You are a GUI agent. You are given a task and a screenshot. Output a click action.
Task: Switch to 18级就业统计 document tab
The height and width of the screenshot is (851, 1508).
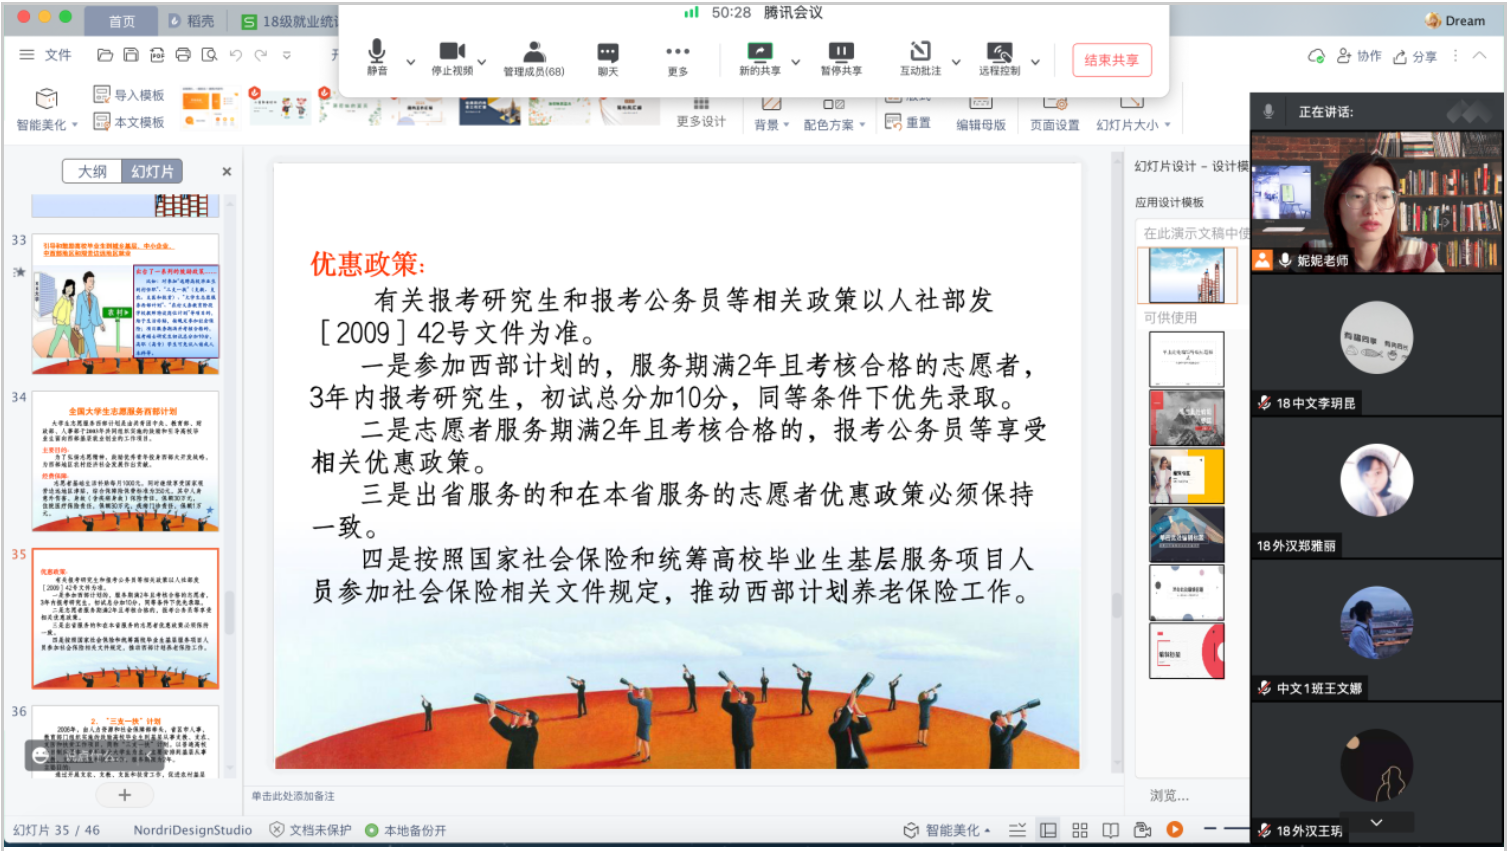[x=289, y=21]
